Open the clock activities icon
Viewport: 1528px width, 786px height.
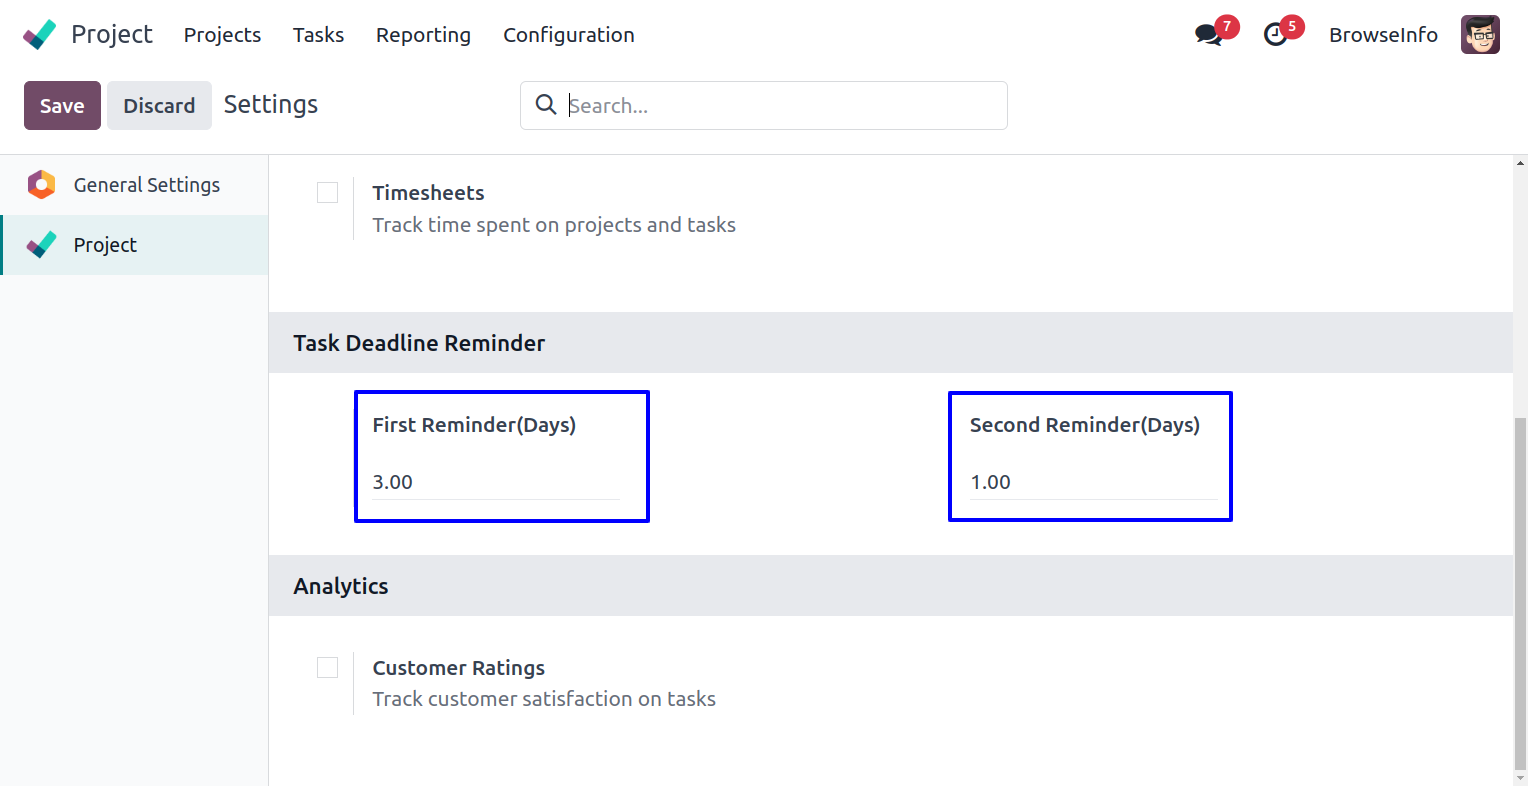click(x=1275, y=35)
